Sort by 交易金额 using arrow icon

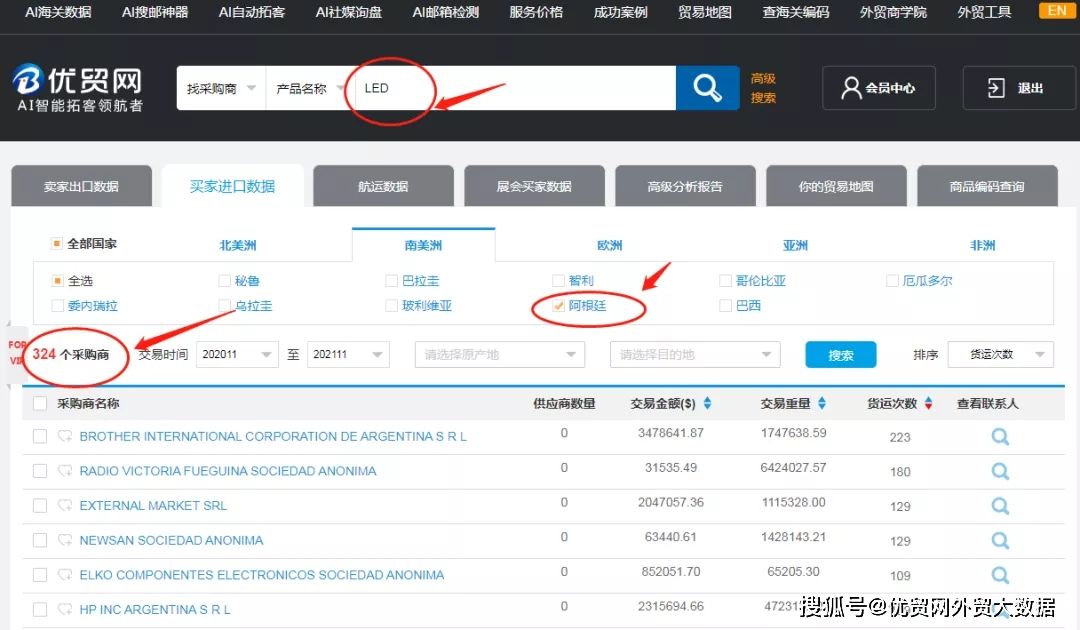pyautogui.click(x=707, y=403)
